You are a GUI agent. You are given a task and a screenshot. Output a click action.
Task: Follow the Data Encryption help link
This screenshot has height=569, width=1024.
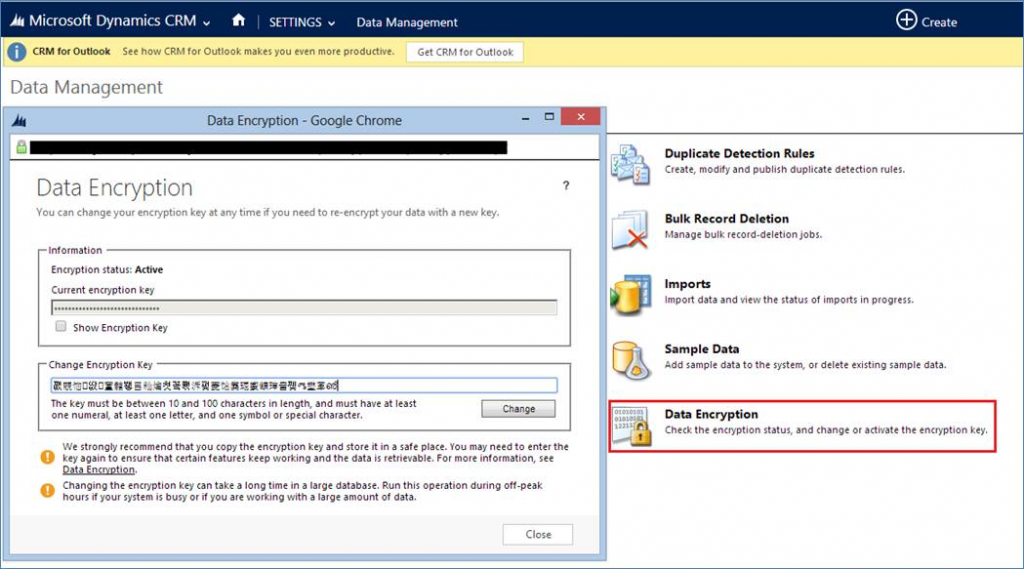tap(99, 470)
